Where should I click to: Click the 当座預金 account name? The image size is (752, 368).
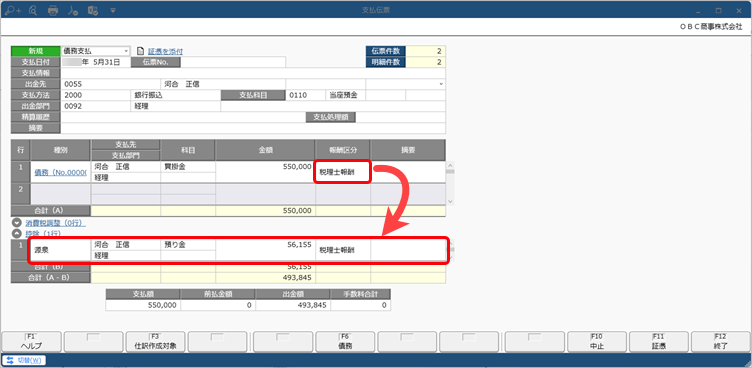pos(345,95)
